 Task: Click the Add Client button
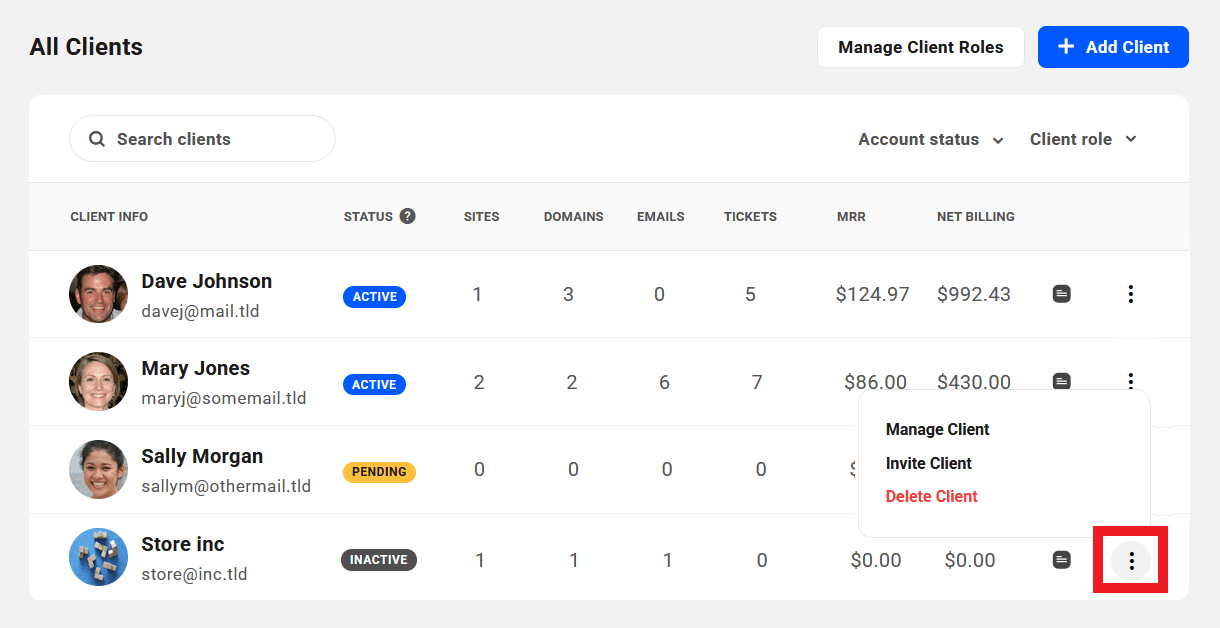click(x=1113, y=47)
